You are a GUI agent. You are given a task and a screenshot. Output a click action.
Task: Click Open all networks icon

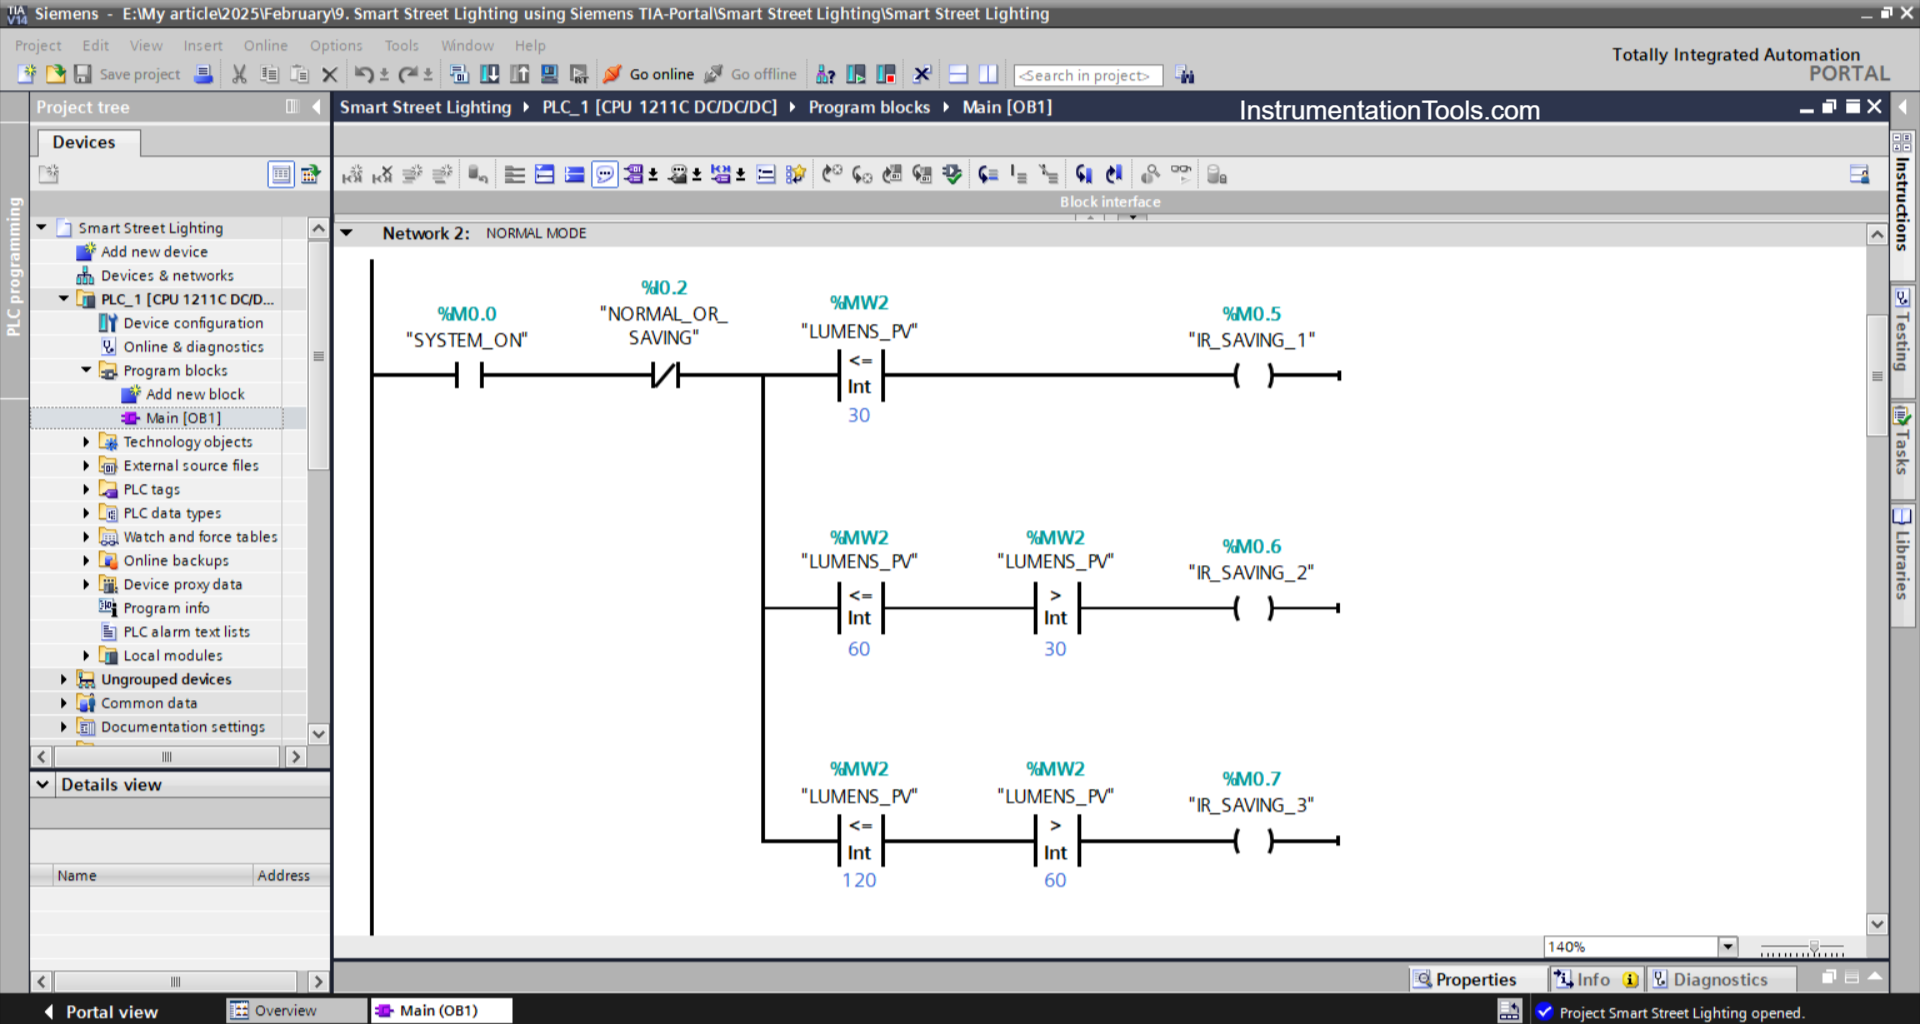tap(544, 175)
